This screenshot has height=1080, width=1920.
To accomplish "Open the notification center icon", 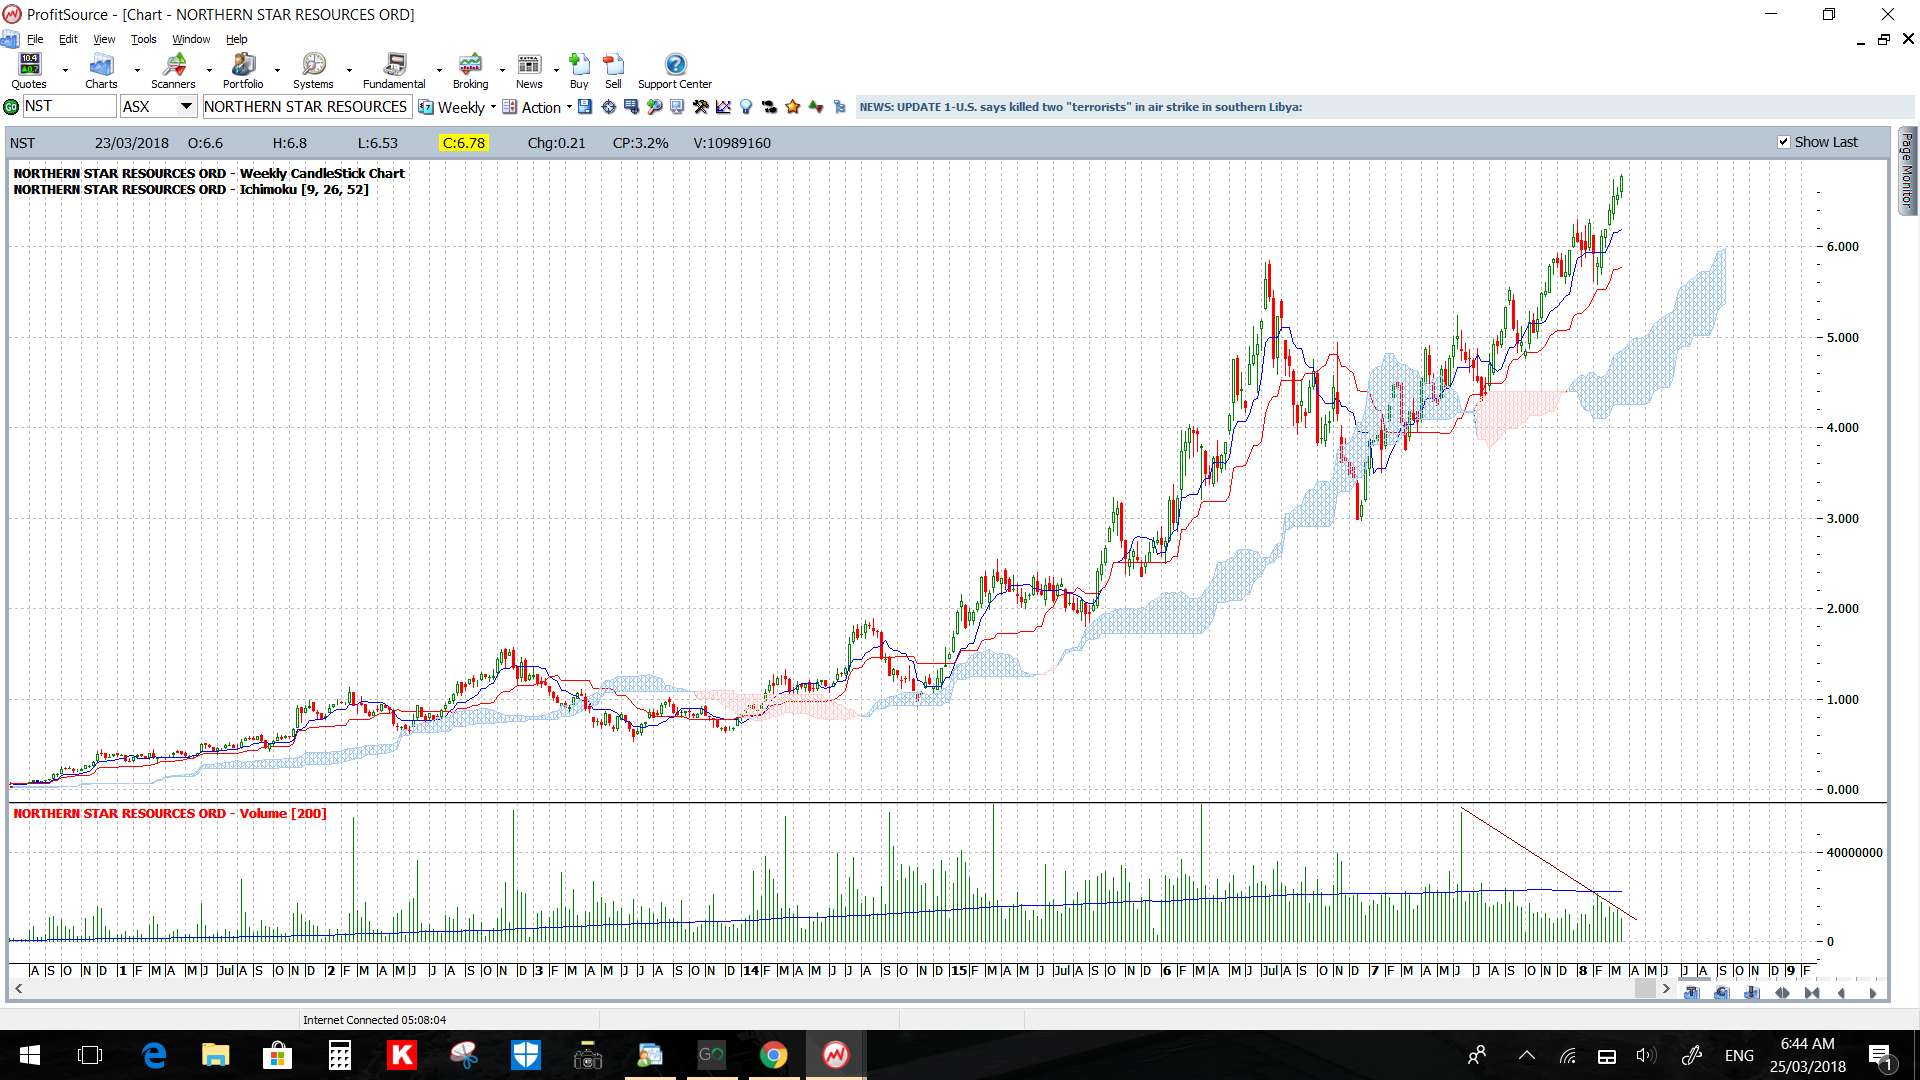I will point(1880,1055).
